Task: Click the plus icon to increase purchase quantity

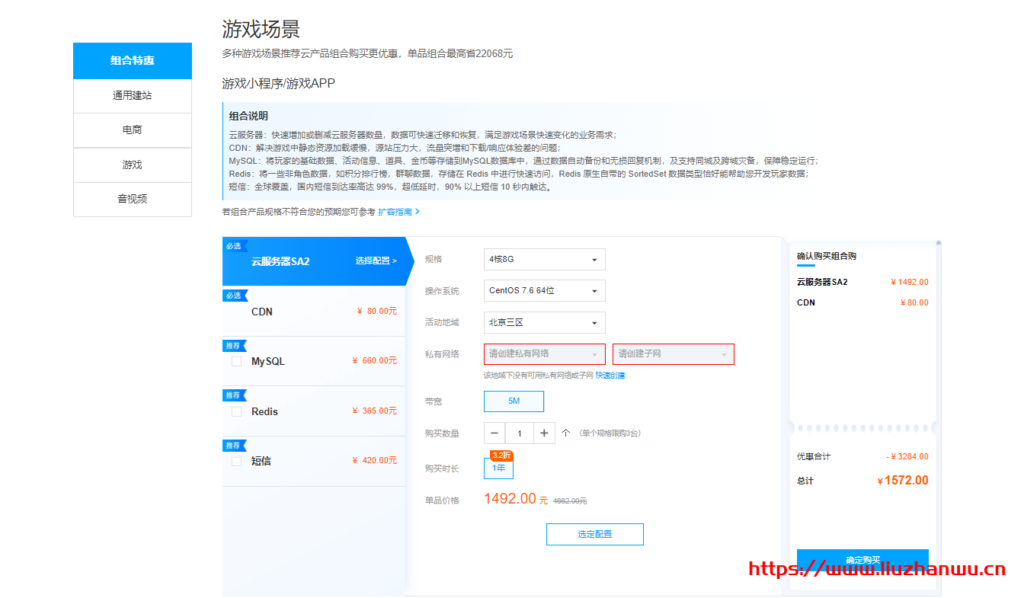Action: coord(543,432)
